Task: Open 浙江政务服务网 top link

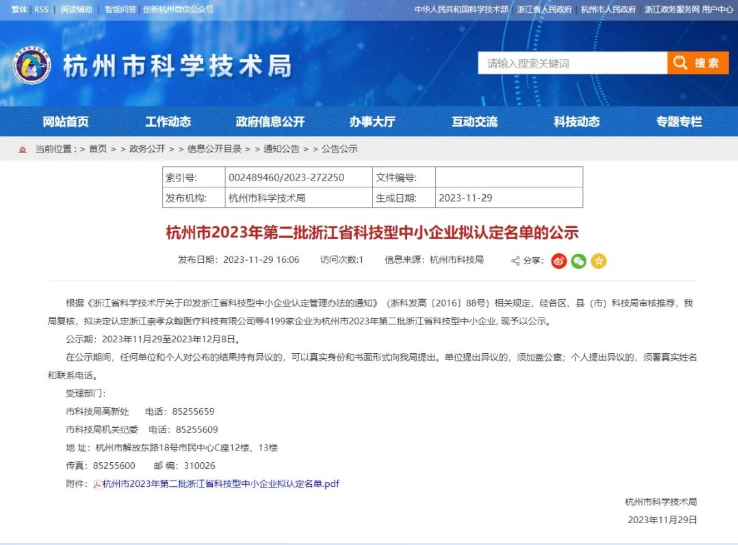Action: (670, 9)
